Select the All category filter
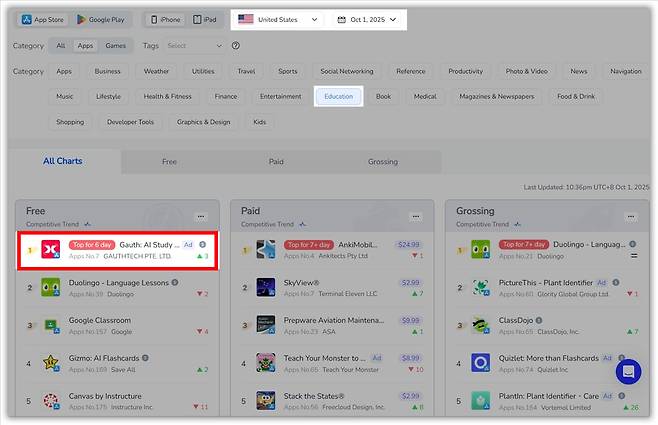This screenshot has height=425, width=658. click(x=61, y=46)
